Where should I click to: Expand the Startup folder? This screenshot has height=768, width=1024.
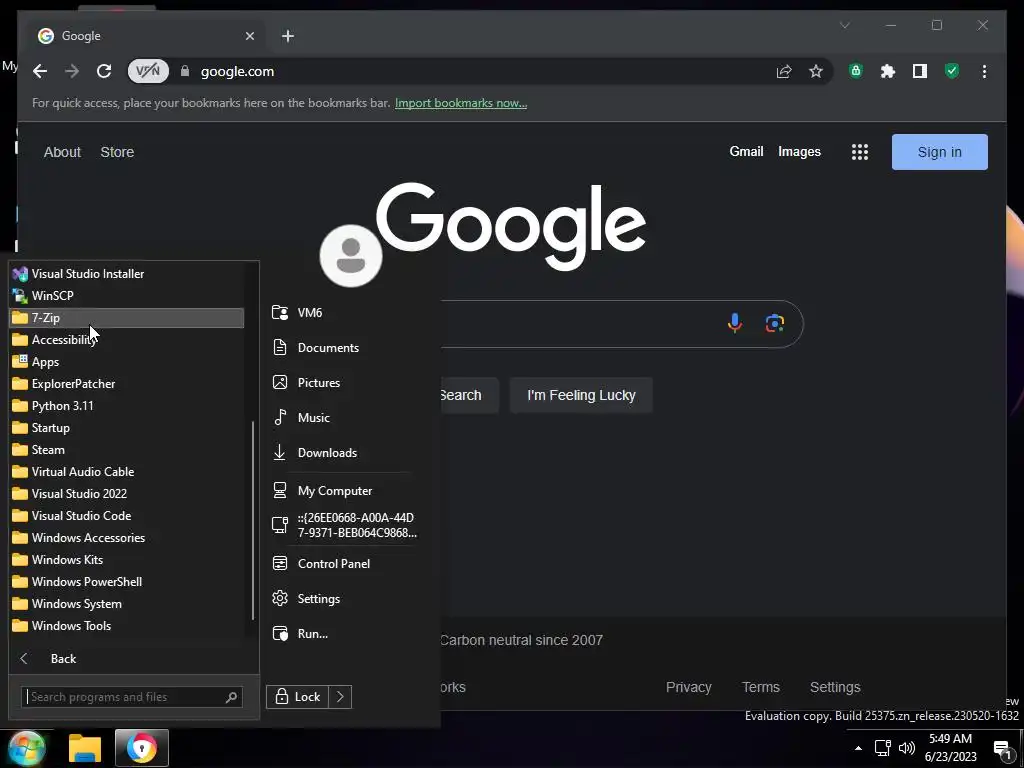(x=127, y=428)
